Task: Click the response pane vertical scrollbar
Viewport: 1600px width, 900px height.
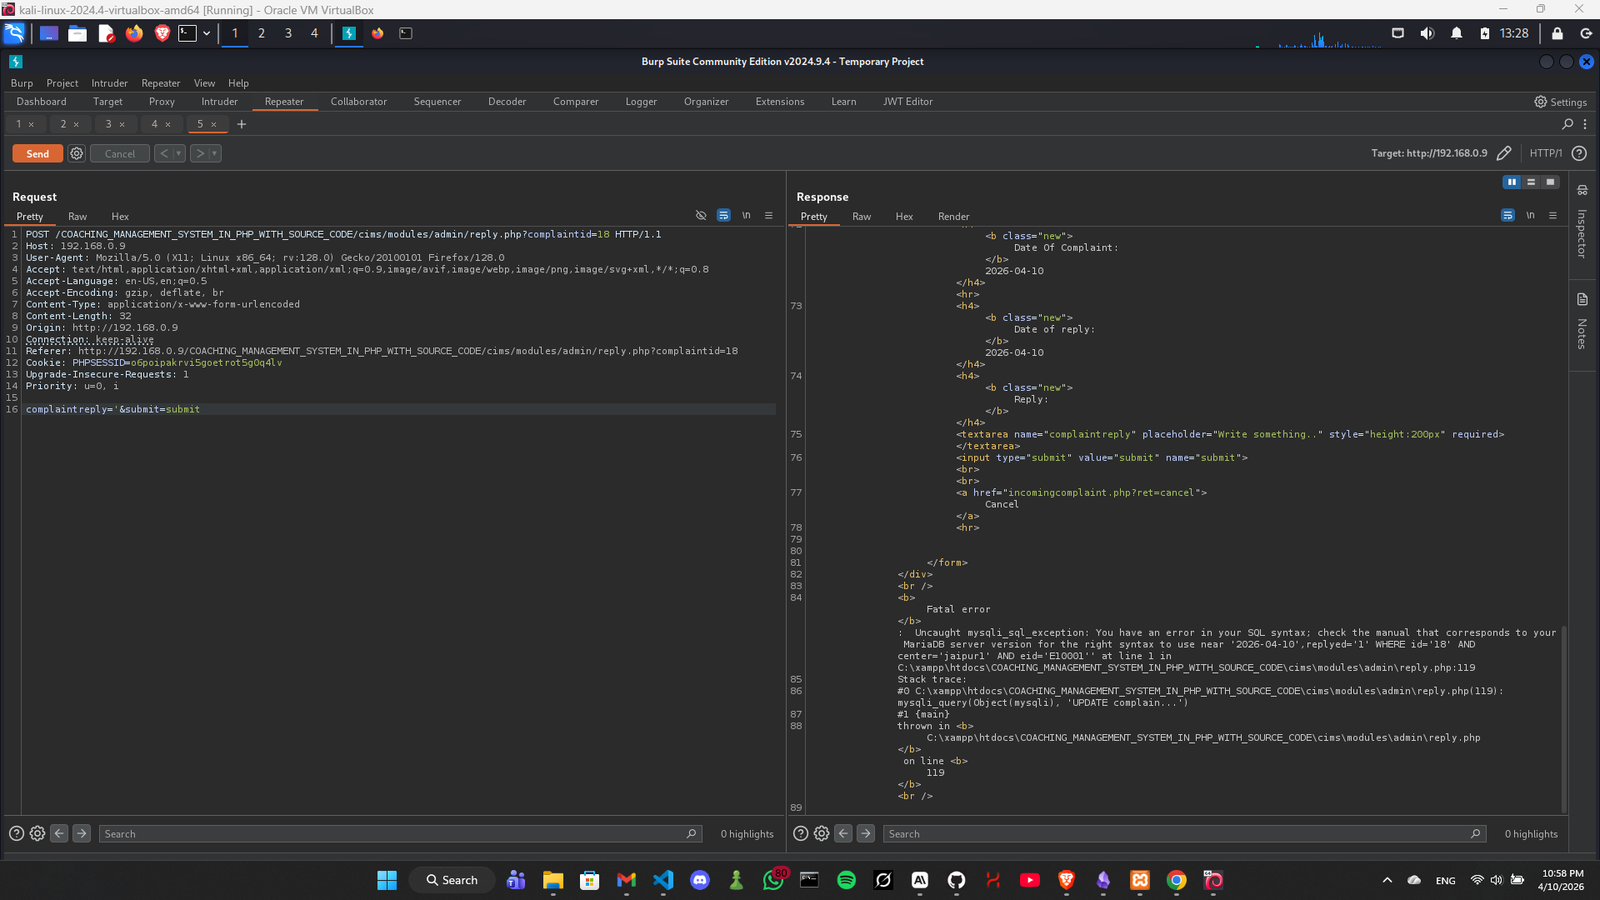Action: pos(1564,718)
